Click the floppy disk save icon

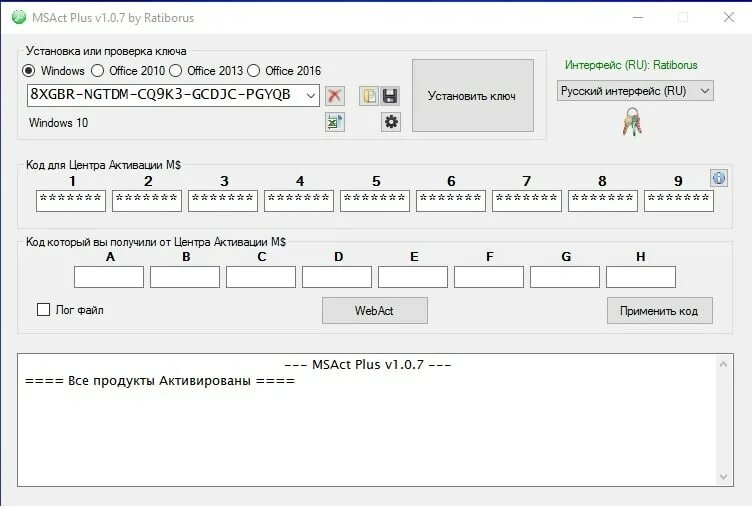390,96
